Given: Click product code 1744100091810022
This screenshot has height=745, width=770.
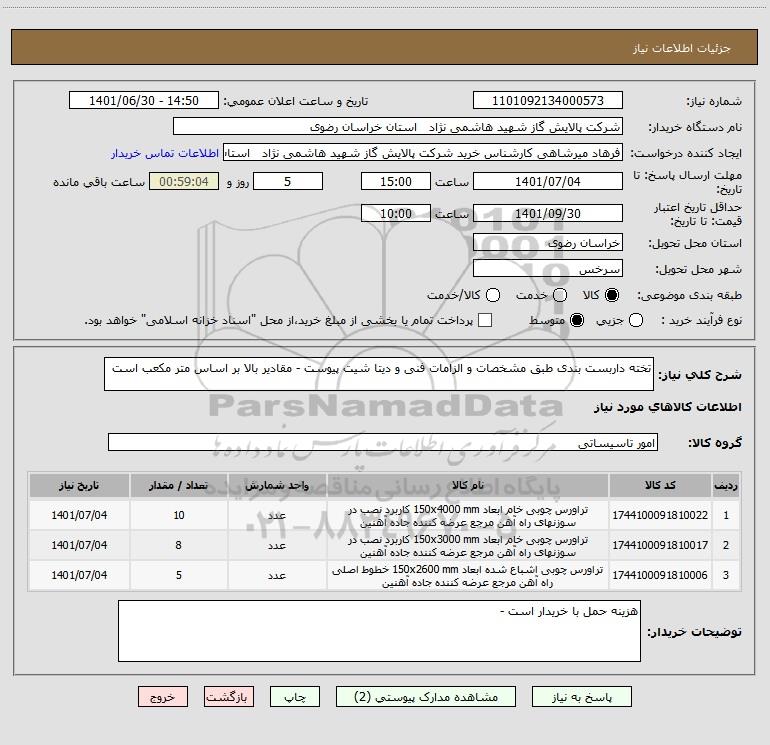Looking at the screenshot, I should (660, 515).
